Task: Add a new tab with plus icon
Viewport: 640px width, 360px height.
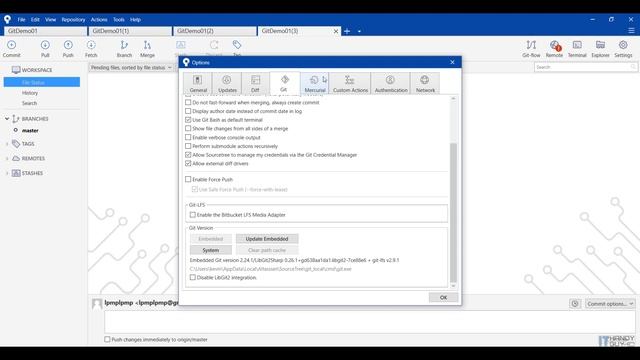Action: [347, 31]
